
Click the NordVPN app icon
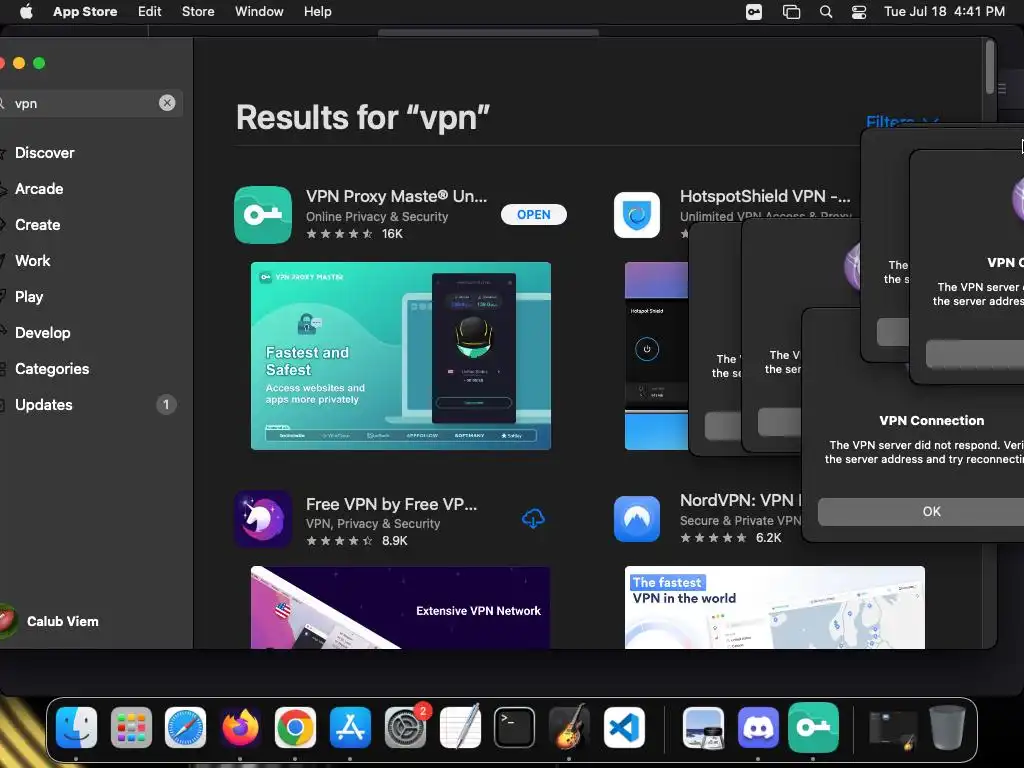point(637,519)
